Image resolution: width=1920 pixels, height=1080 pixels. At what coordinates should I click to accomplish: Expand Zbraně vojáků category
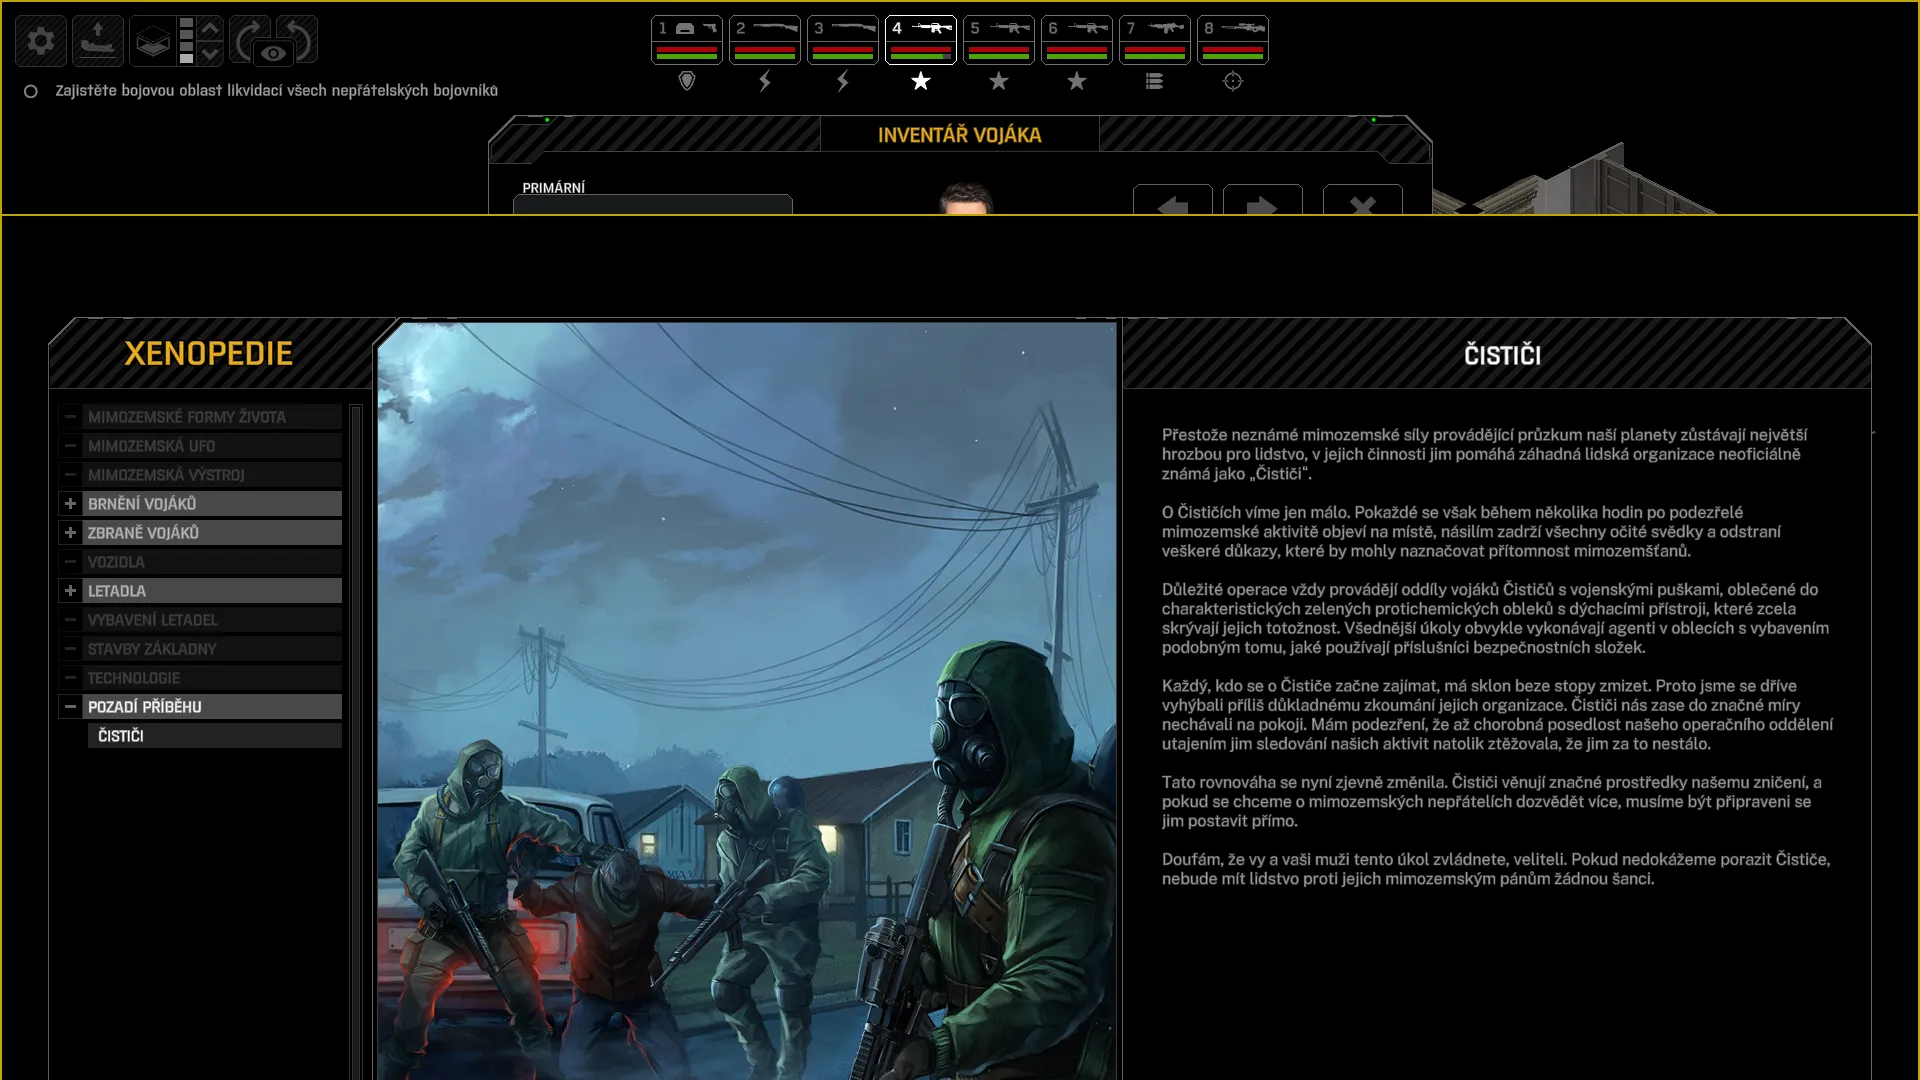click(x=70, y=533)
